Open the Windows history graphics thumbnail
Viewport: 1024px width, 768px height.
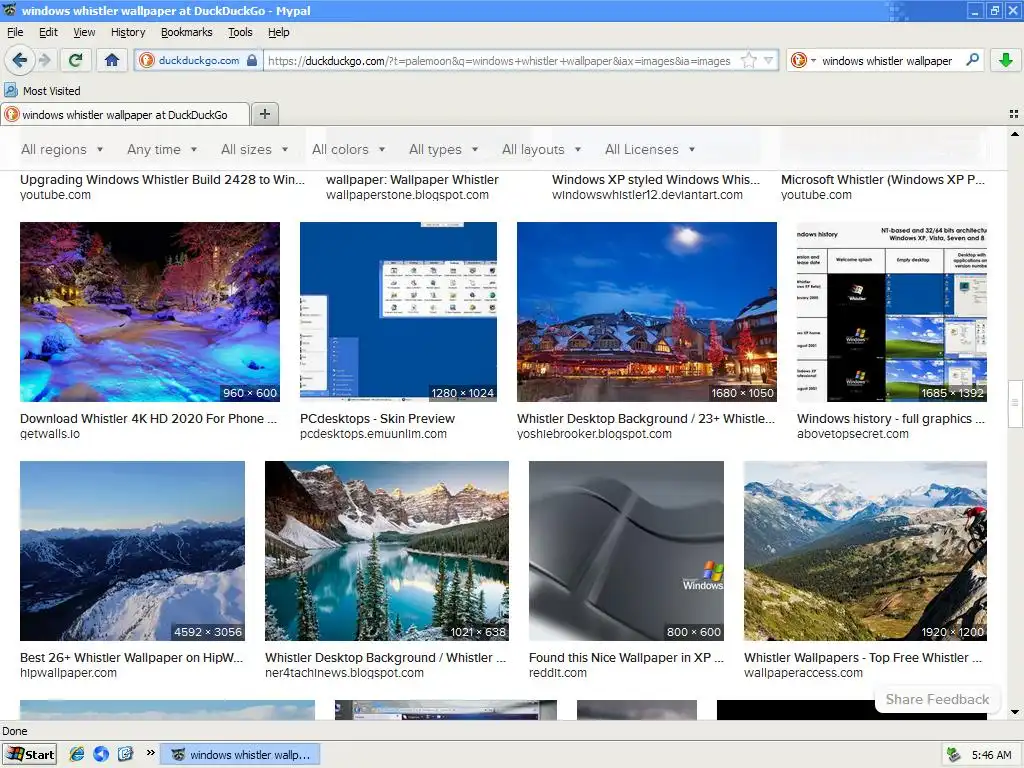click(892, 312)
